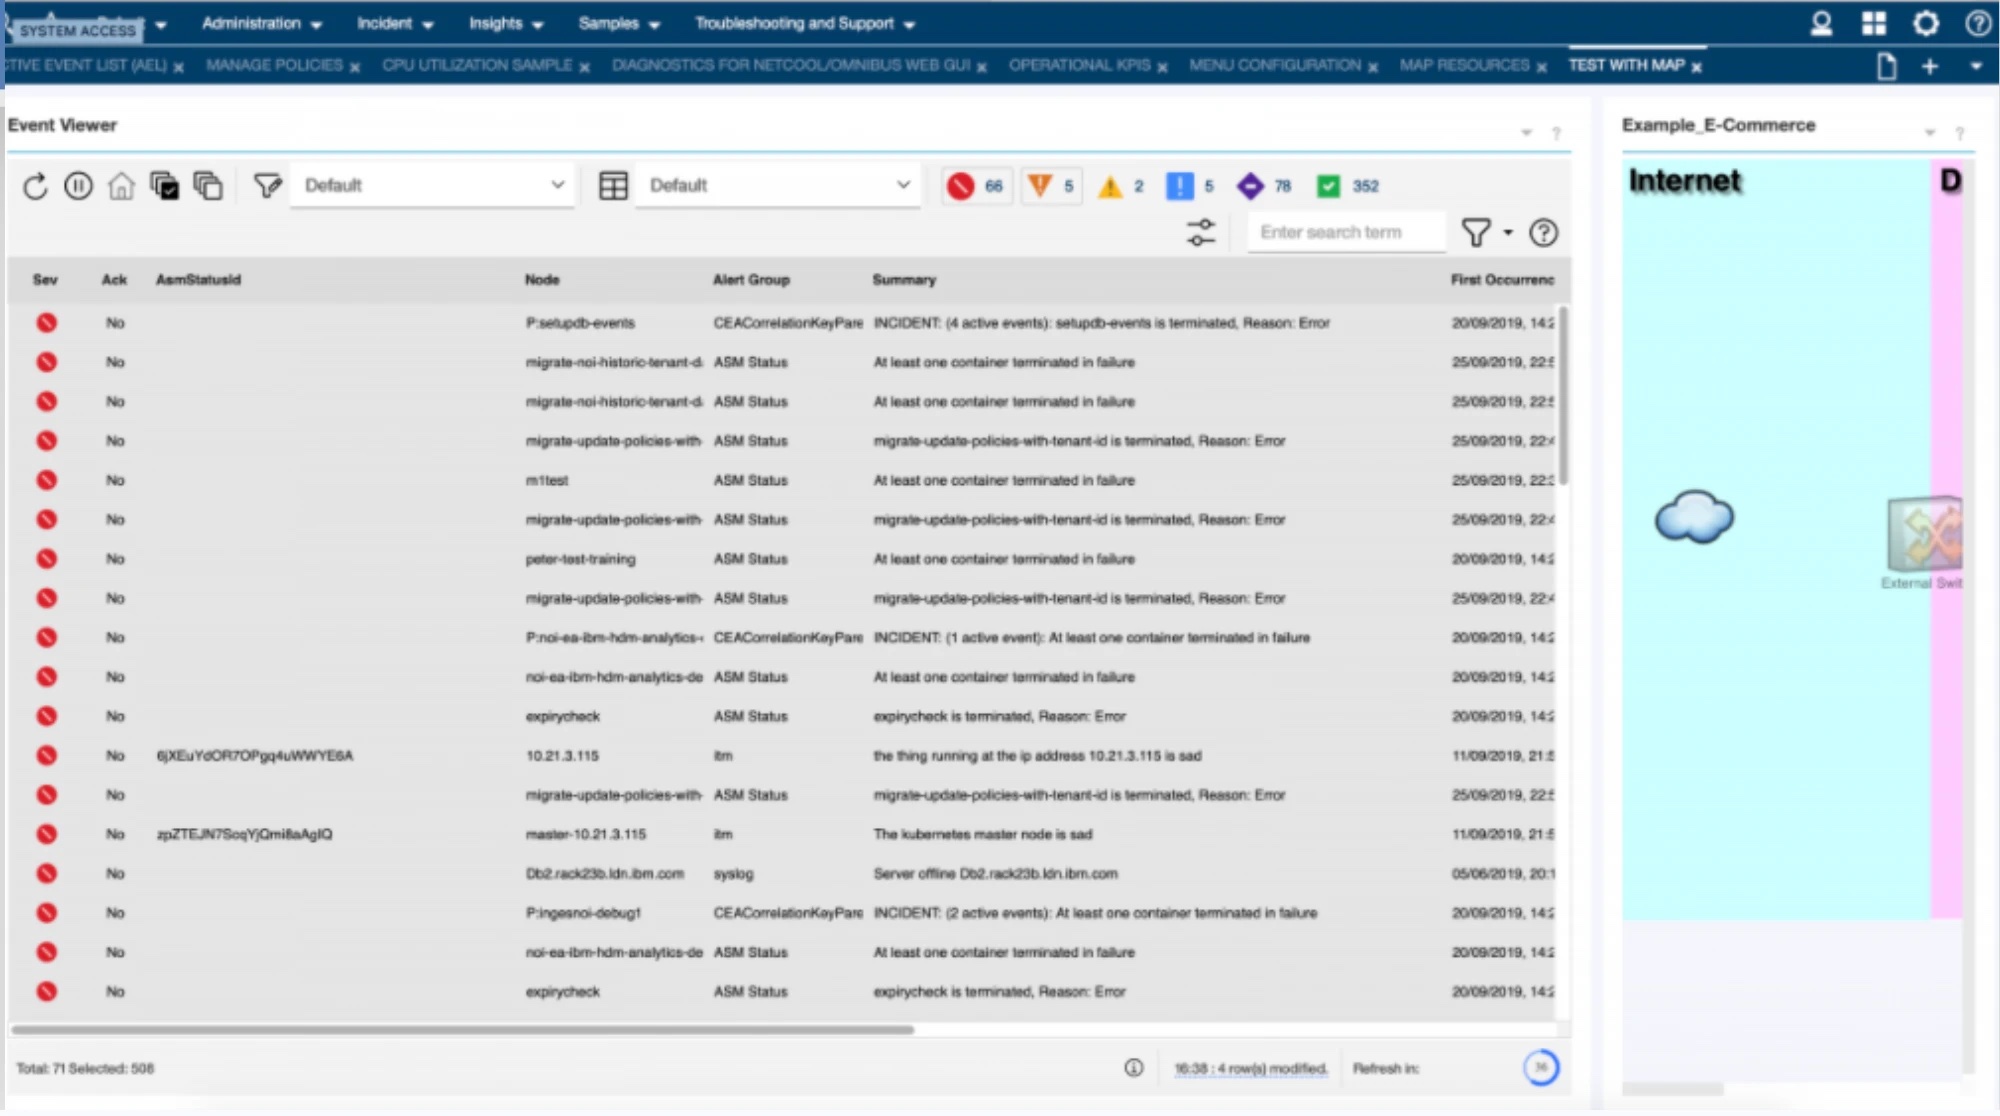The image size is (2000, 1116).
Task: Click the Enter search term field
Action: (x=1346, y=233)
